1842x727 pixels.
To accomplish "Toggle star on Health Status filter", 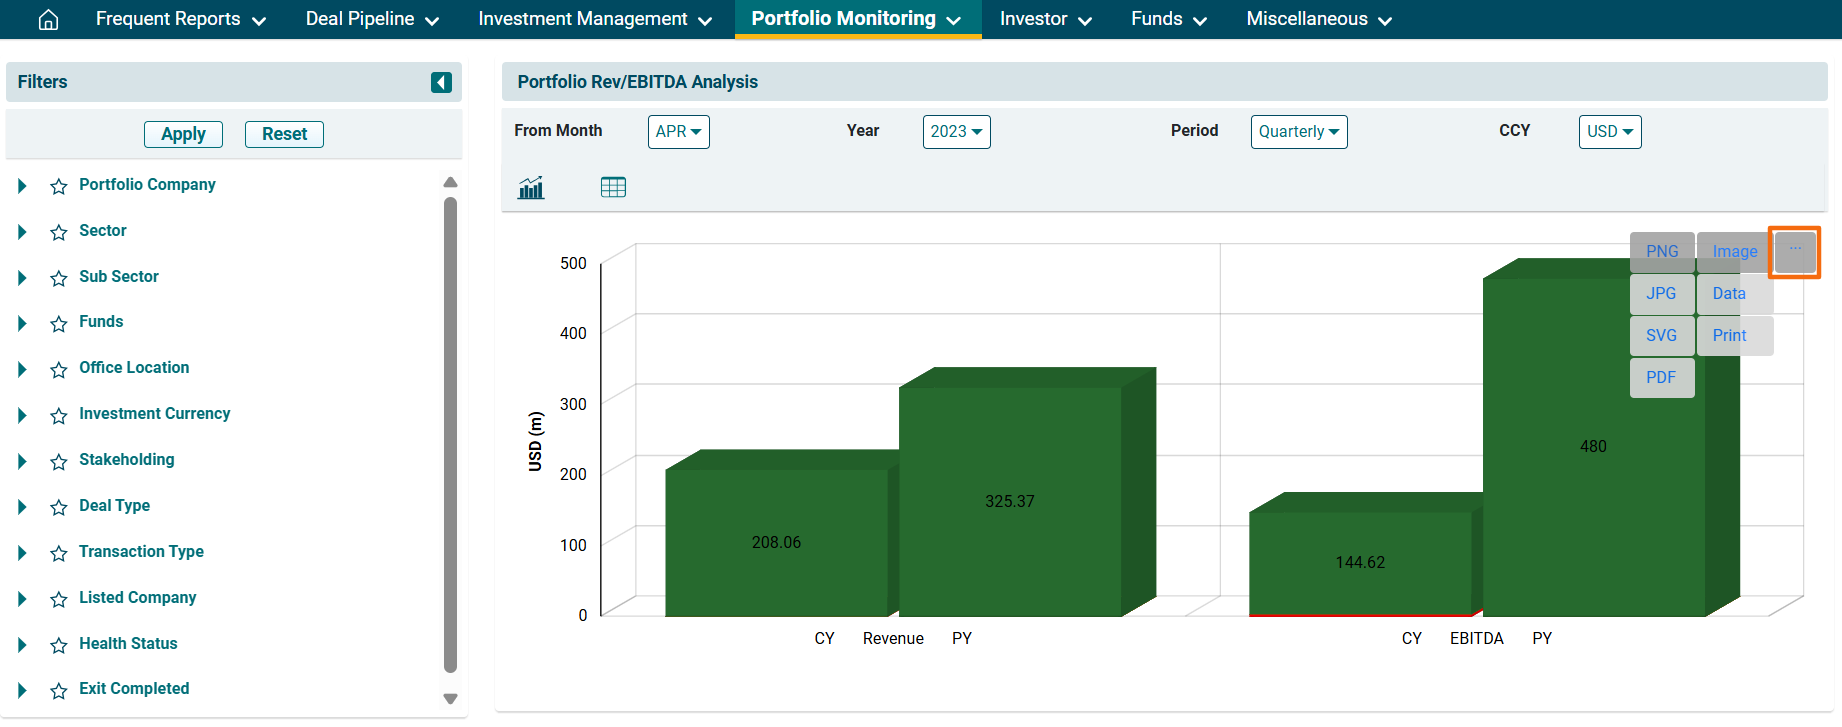I will pos(59,645).
